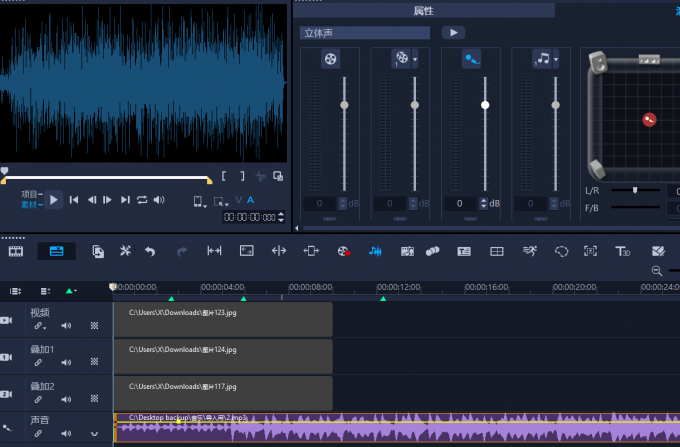Open the Subtitle Editor
Viewport: 680px width, 447px height.
click(x=464, y=251)
